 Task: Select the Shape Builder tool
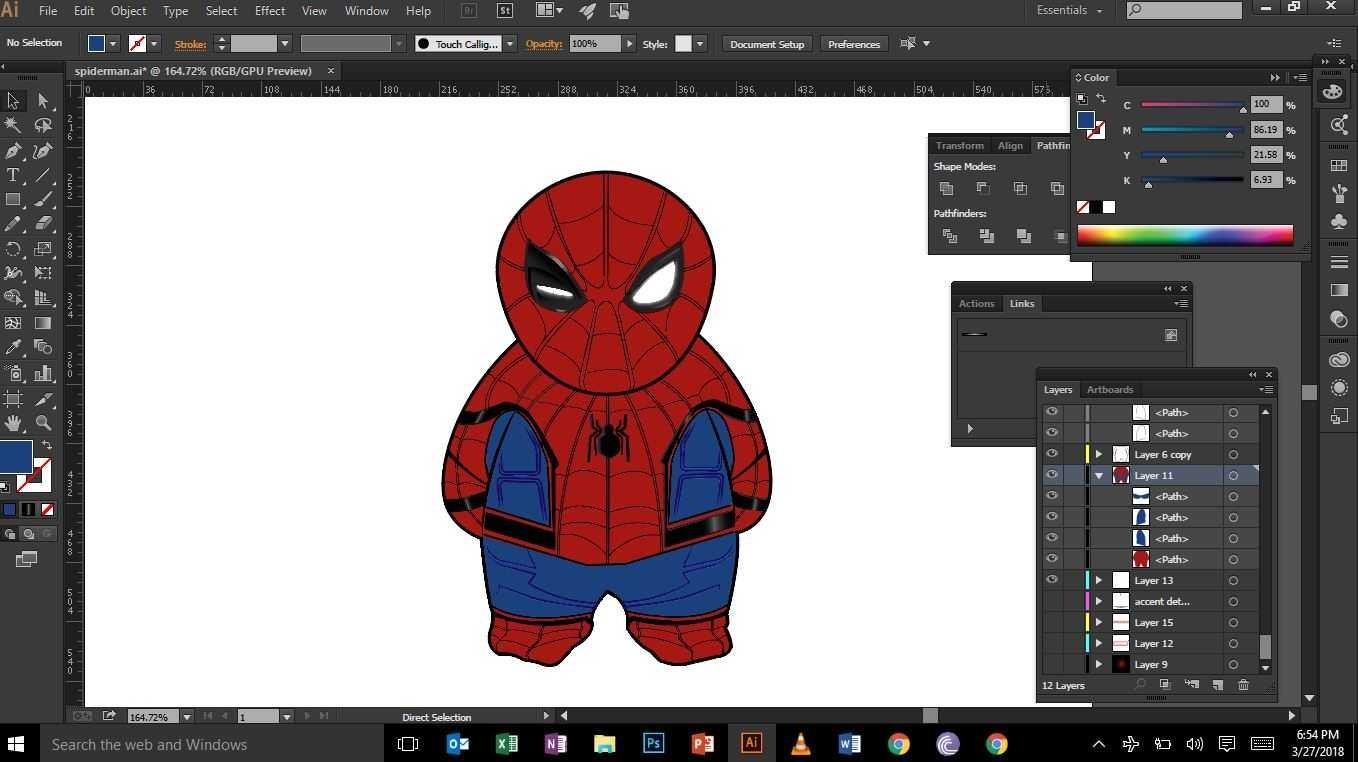[x=13, y=298]
